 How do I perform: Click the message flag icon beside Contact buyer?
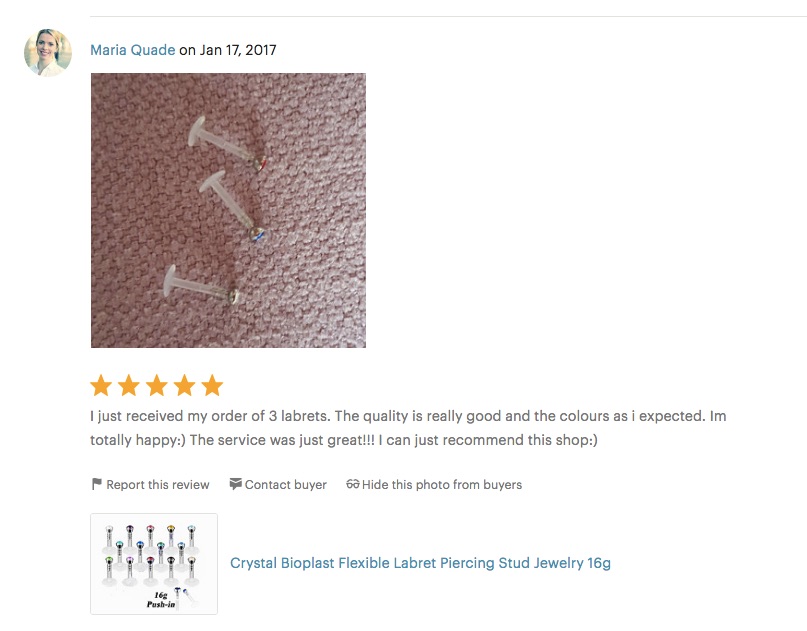[235, 484]
